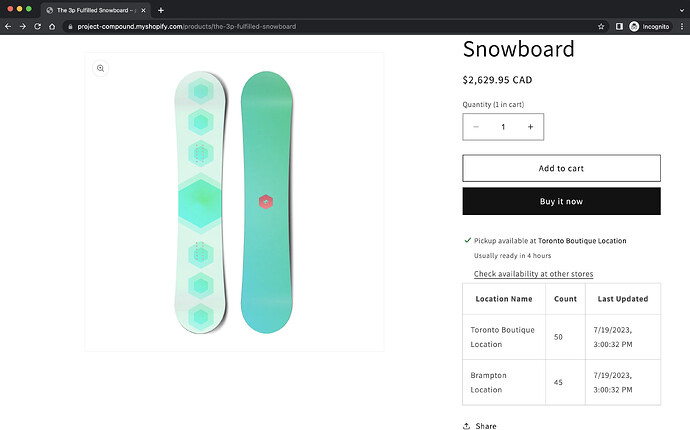Image resolution: width=690 pixels, height=430 pixels.
Task: Zoom the snowboard product image
Action: click(x=100, y=68)
